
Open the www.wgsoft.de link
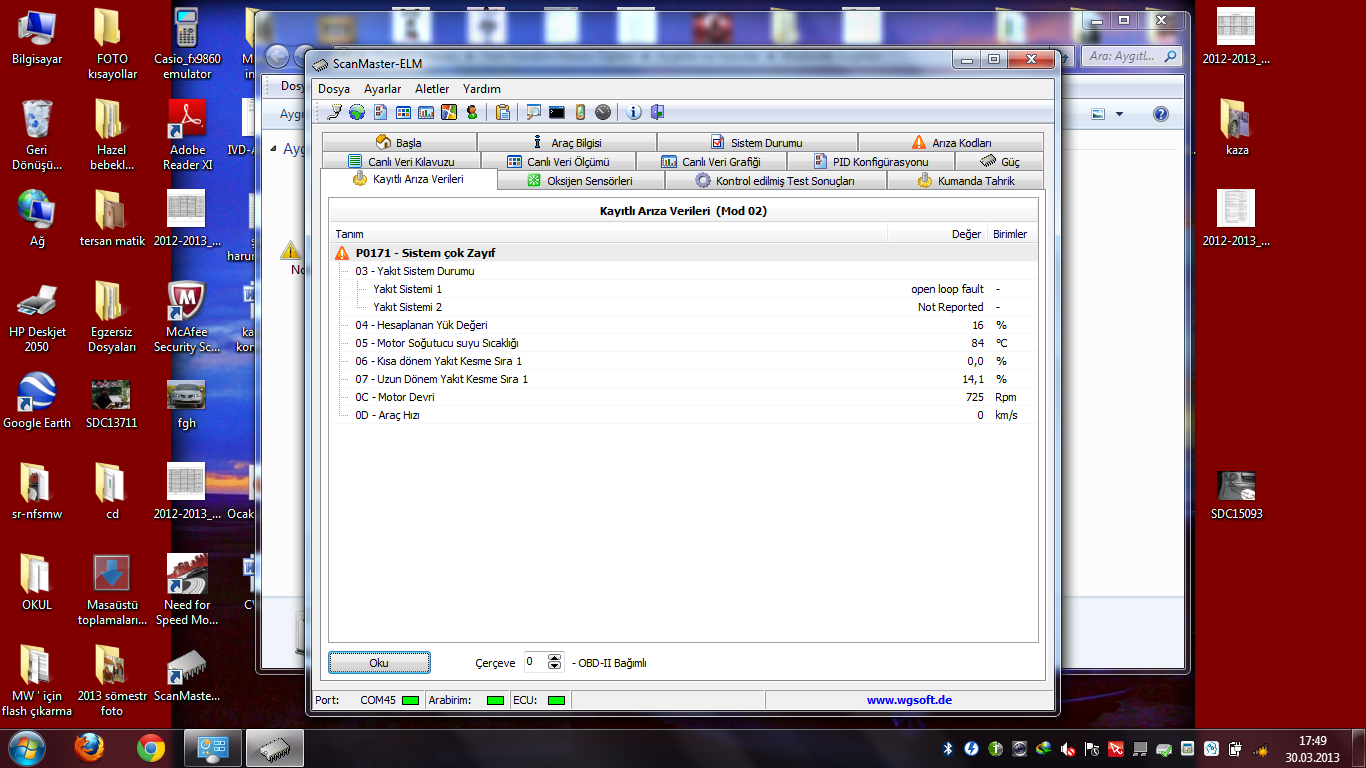(x=909, y=700)
